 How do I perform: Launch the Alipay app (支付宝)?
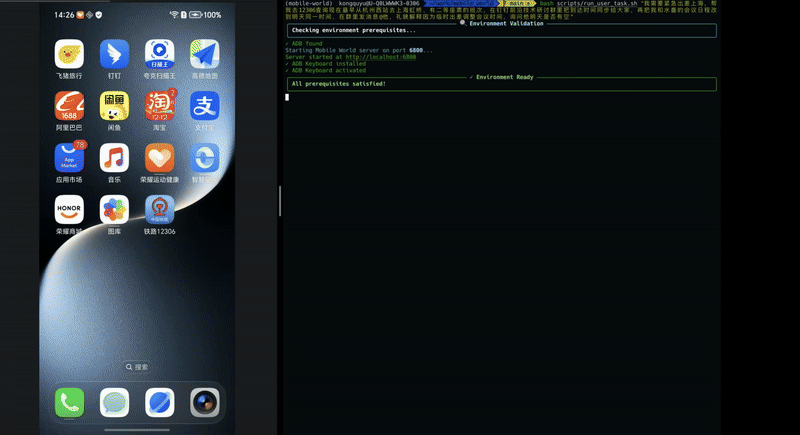click(x=204, y=106)
